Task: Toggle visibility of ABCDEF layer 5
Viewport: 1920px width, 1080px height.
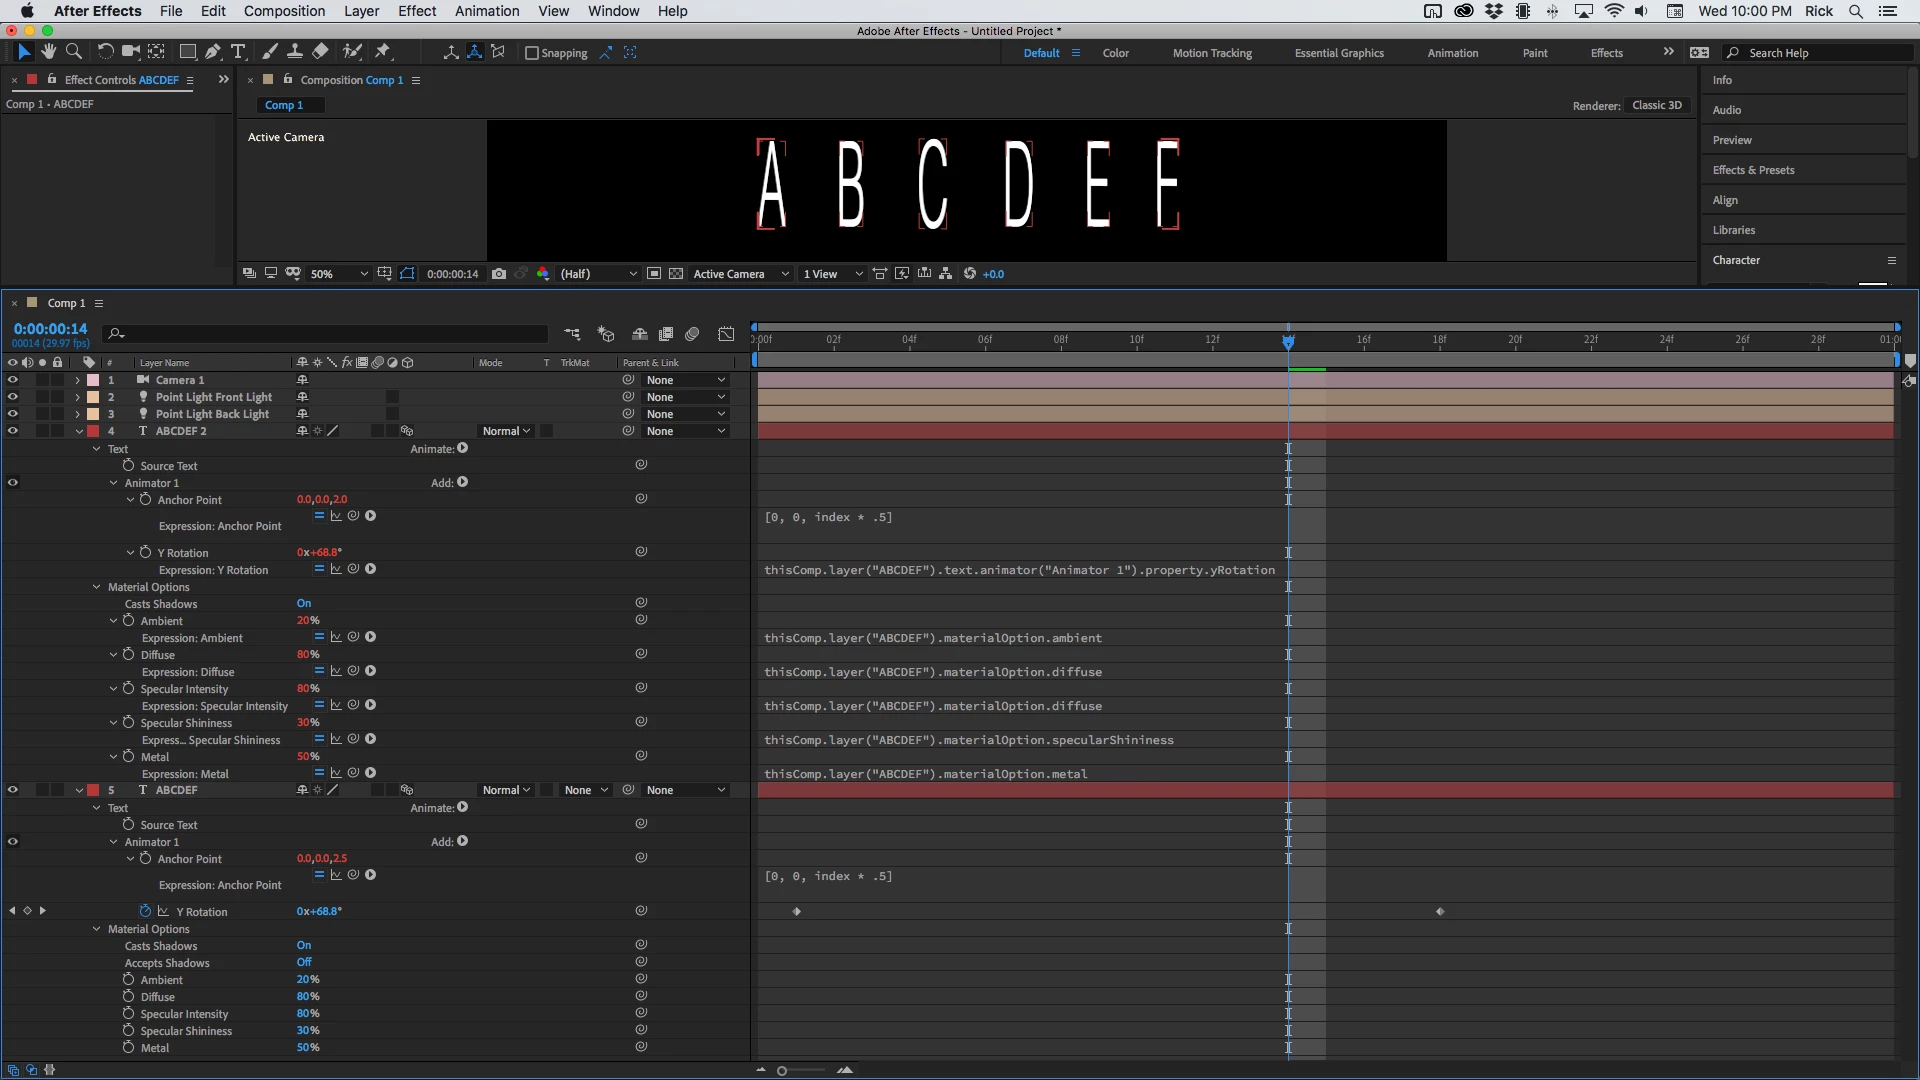Action: (x=13, y=790)
